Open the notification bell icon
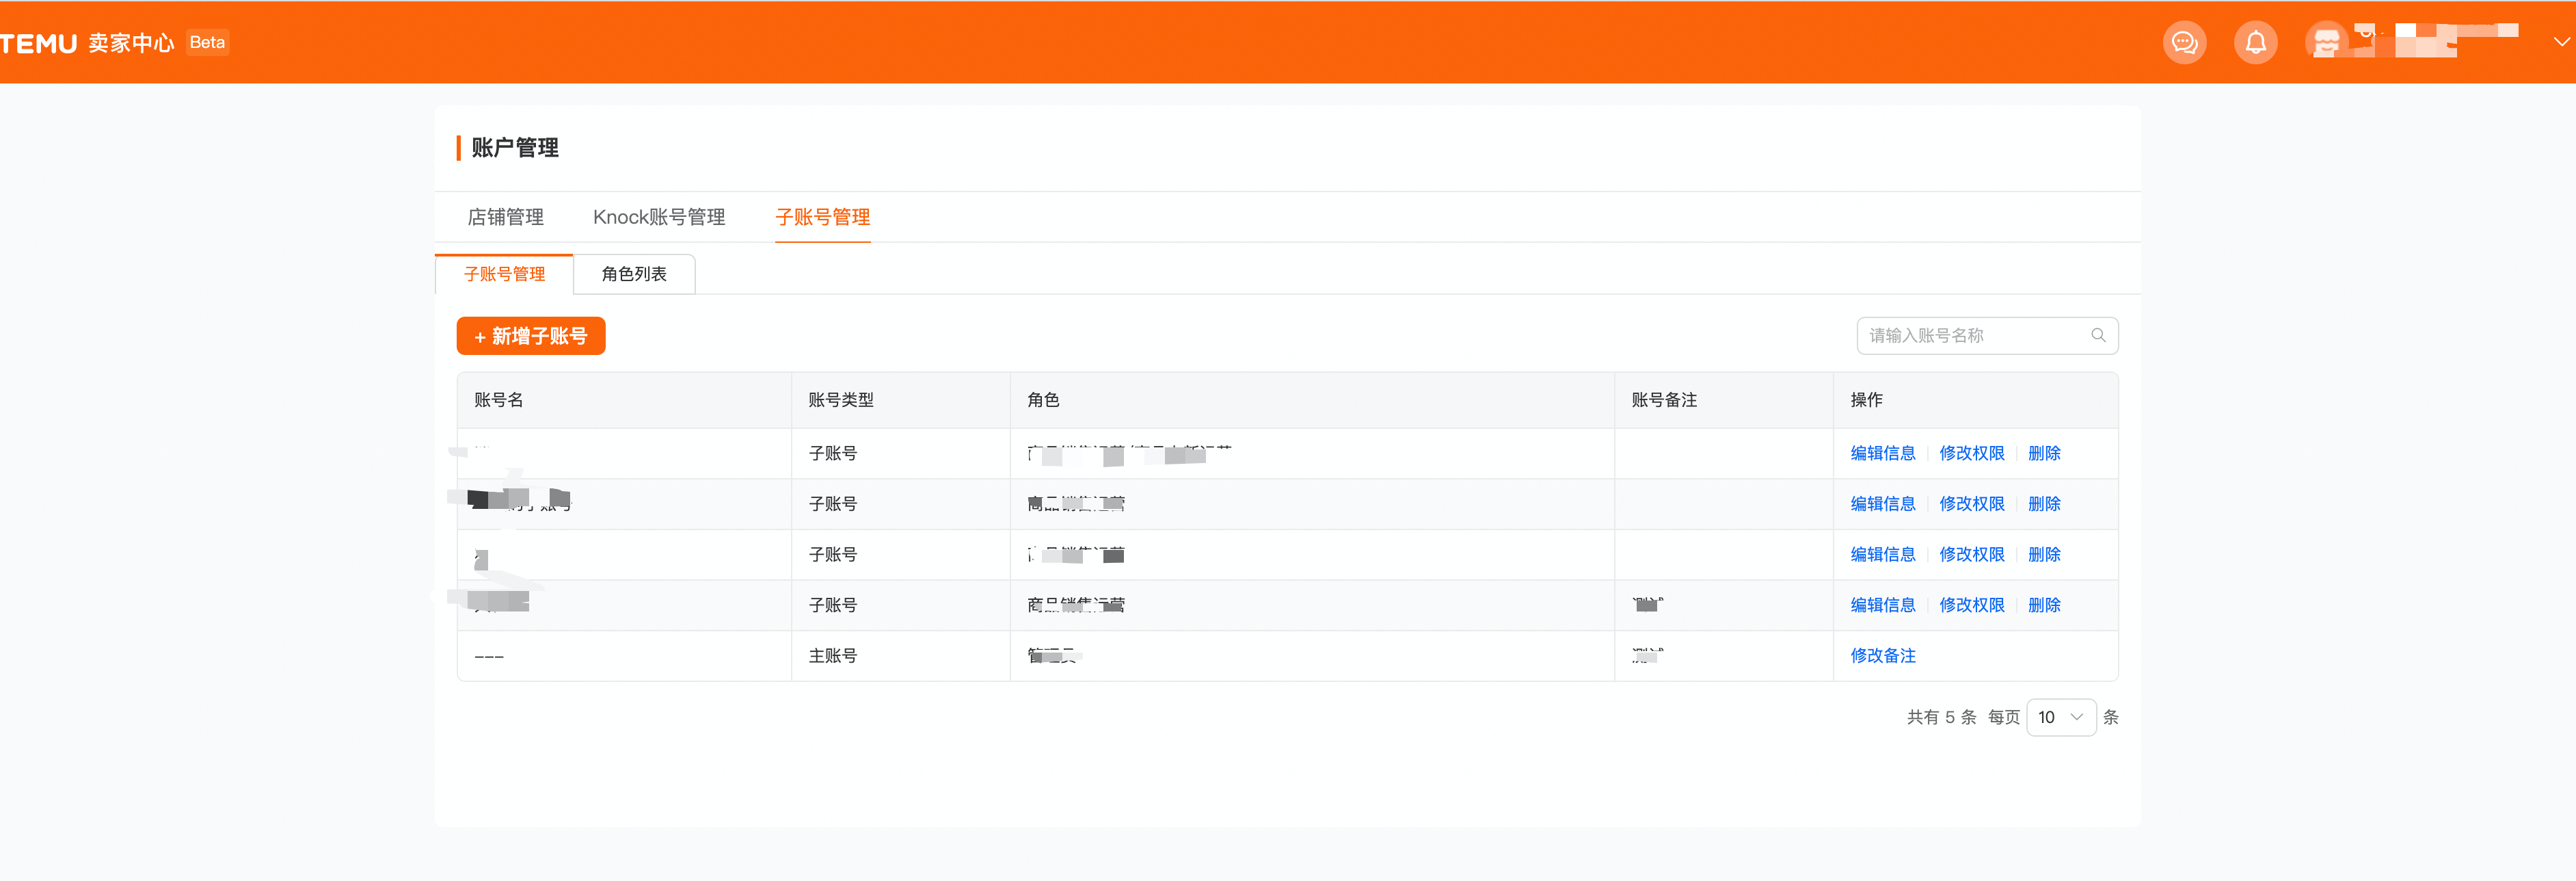Image resolution: width=2576 pixels, height=881 pixels. pyautogui.click(x=2256, y=41)
